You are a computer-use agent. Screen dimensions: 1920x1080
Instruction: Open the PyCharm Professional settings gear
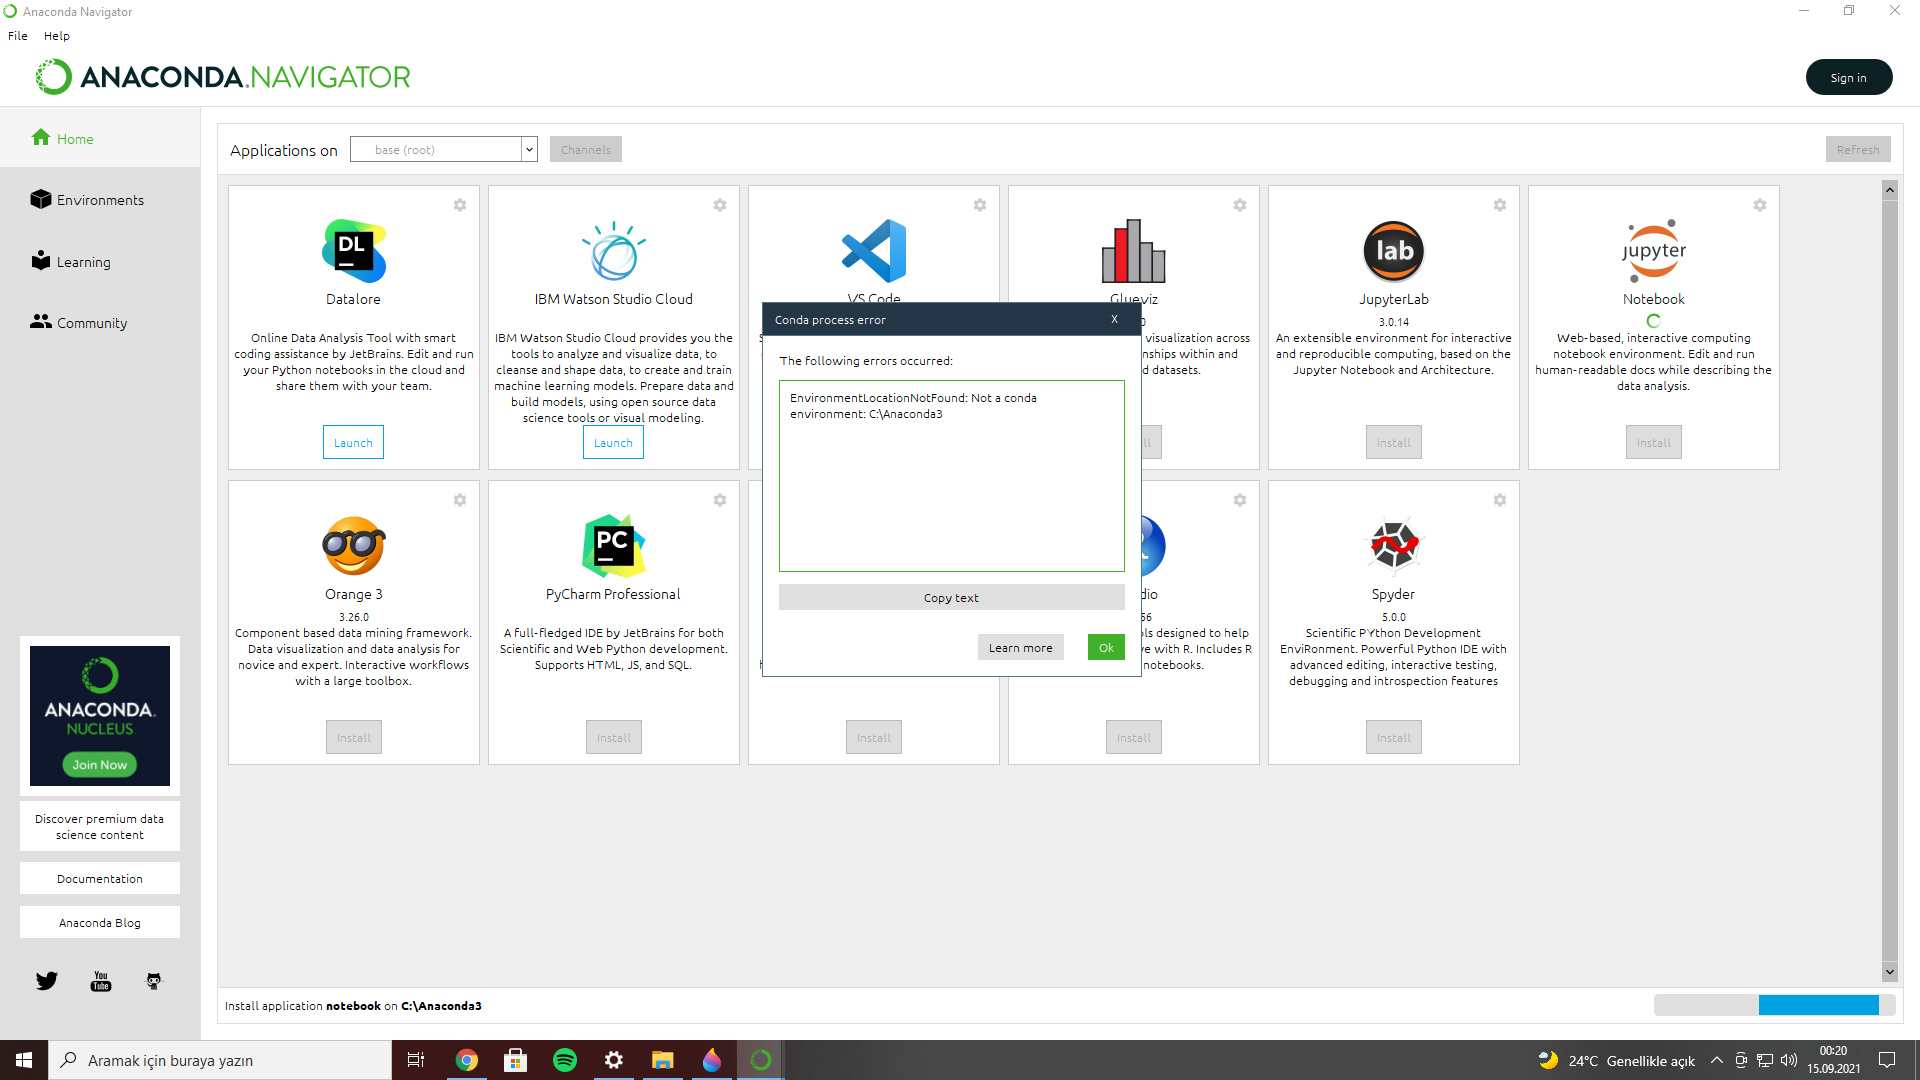(720, 500)
